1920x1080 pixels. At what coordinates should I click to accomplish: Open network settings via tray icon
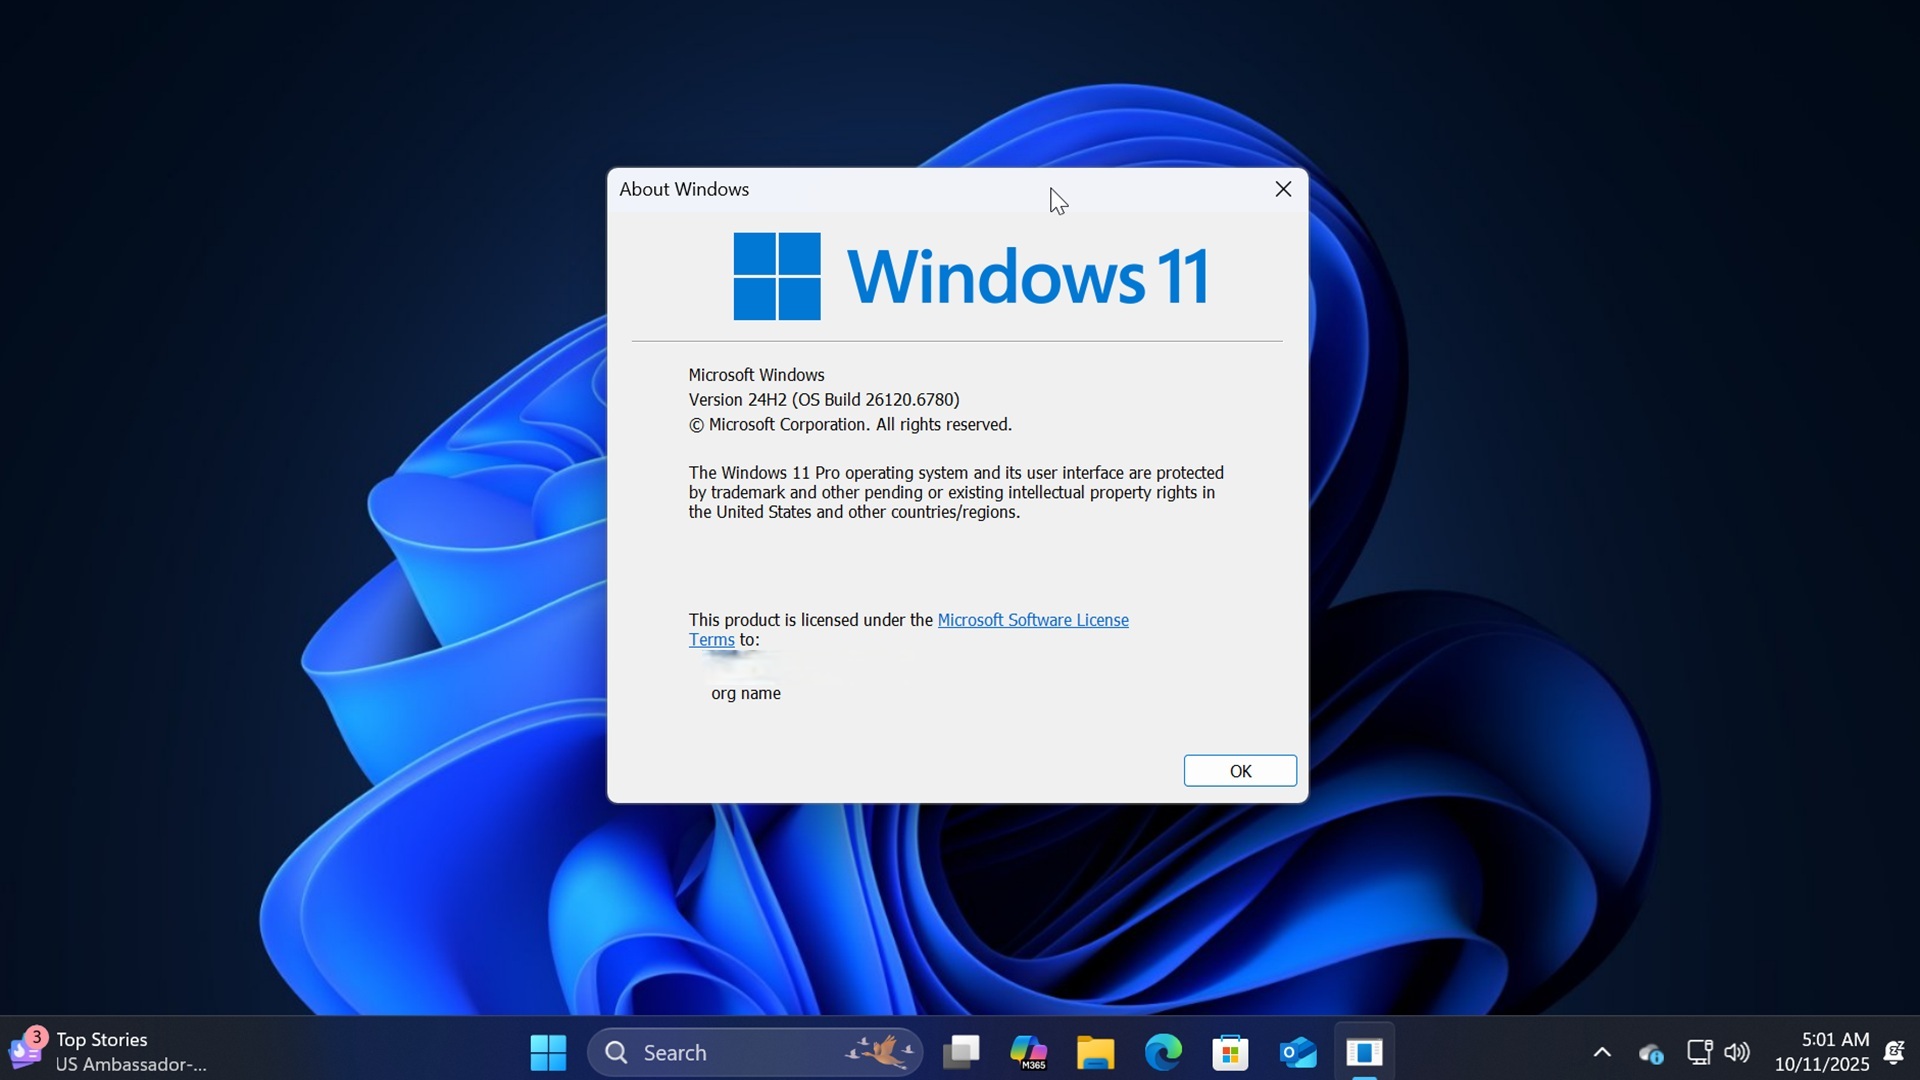coord(1700,1052)
